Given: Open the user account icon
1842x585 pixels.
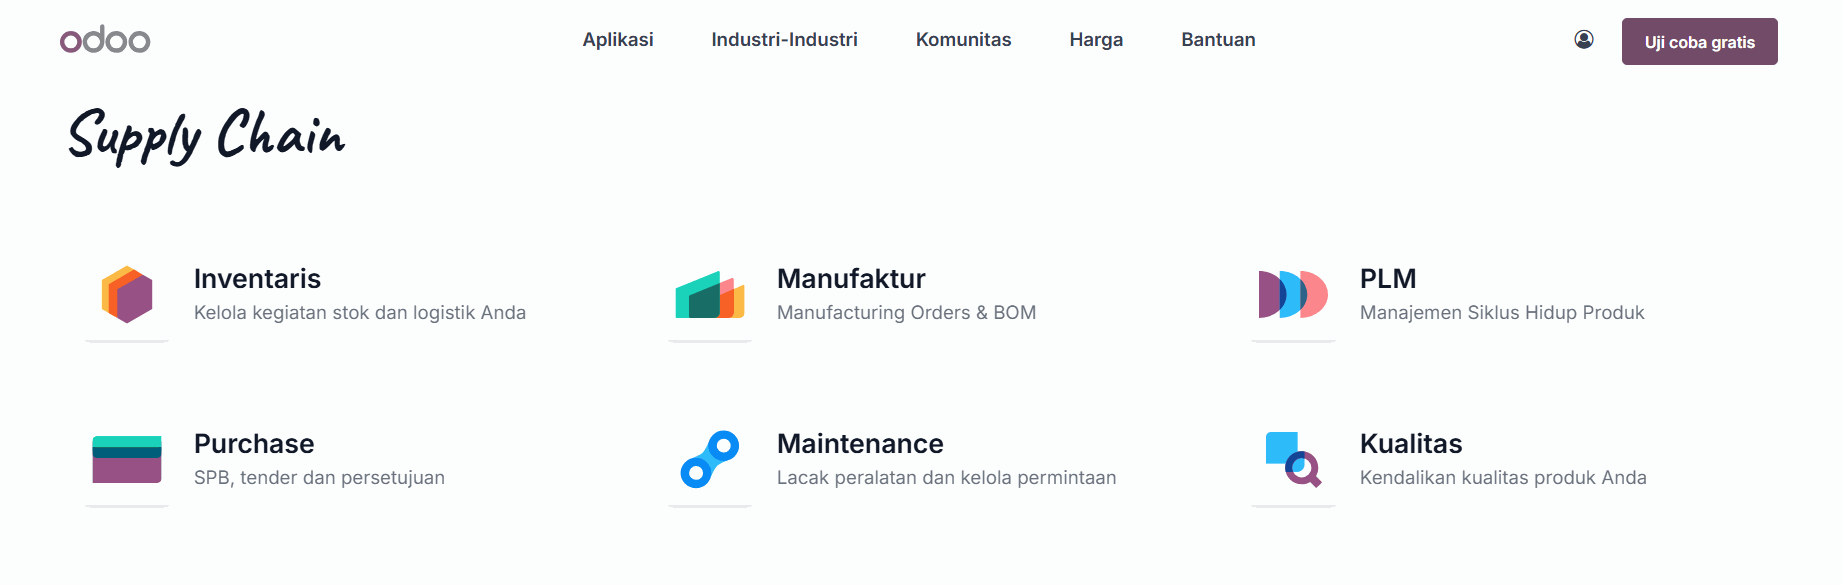Looking at the screenshot, I should 1584,39.
